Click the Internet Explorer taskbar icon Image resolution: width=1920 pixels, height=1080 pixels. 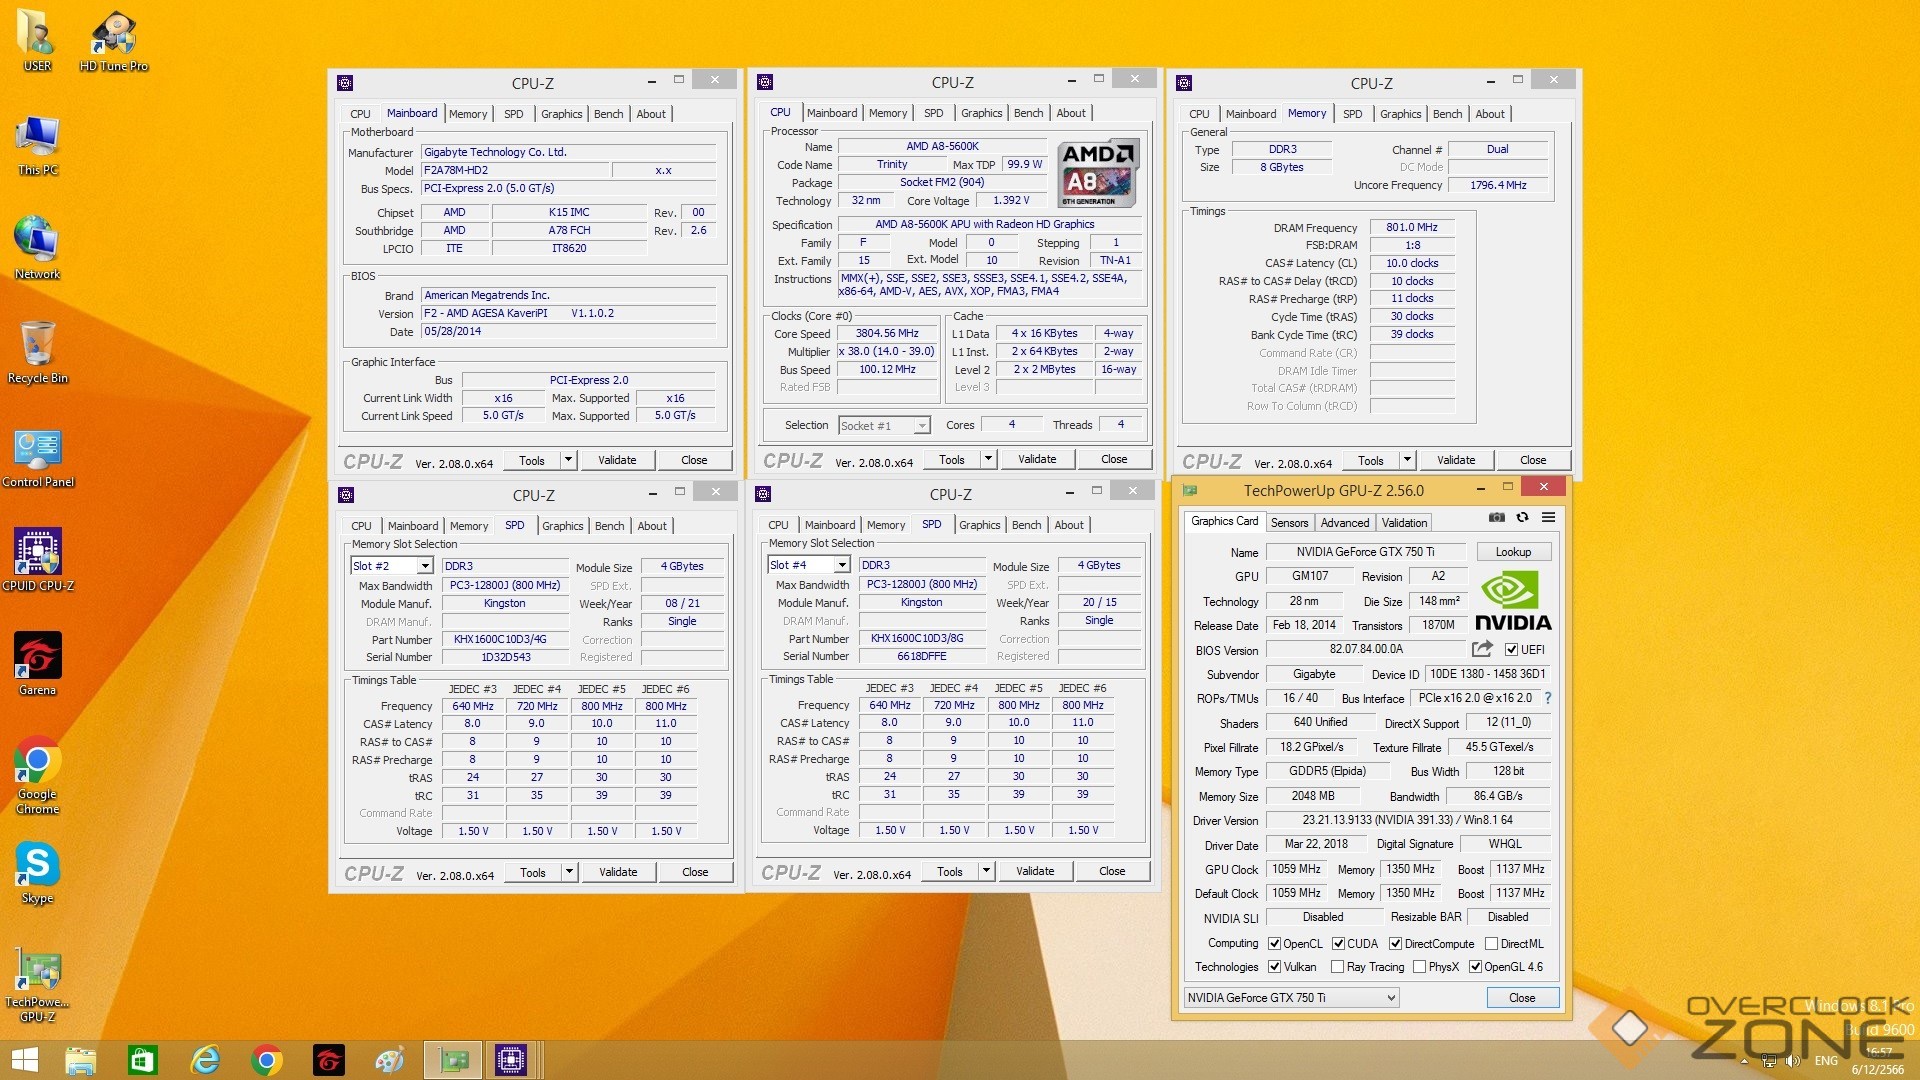(205, 1060)
